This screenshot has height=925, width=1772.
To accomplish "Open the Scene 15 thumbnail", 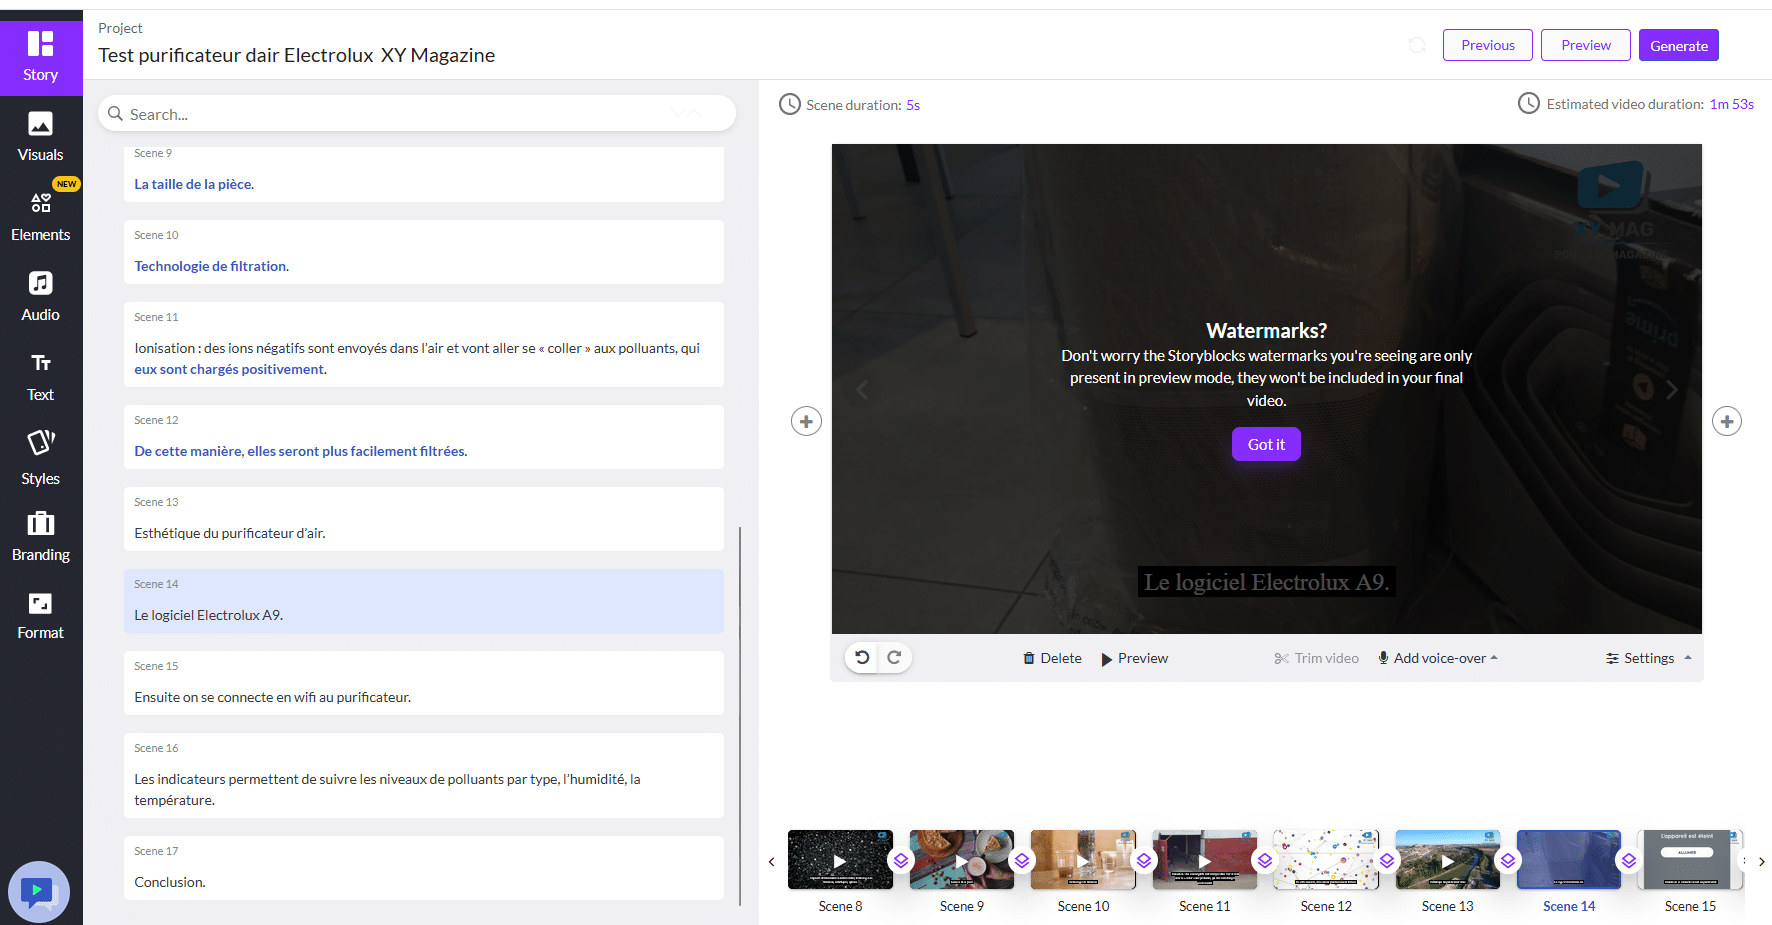I will click(1690, 860).
